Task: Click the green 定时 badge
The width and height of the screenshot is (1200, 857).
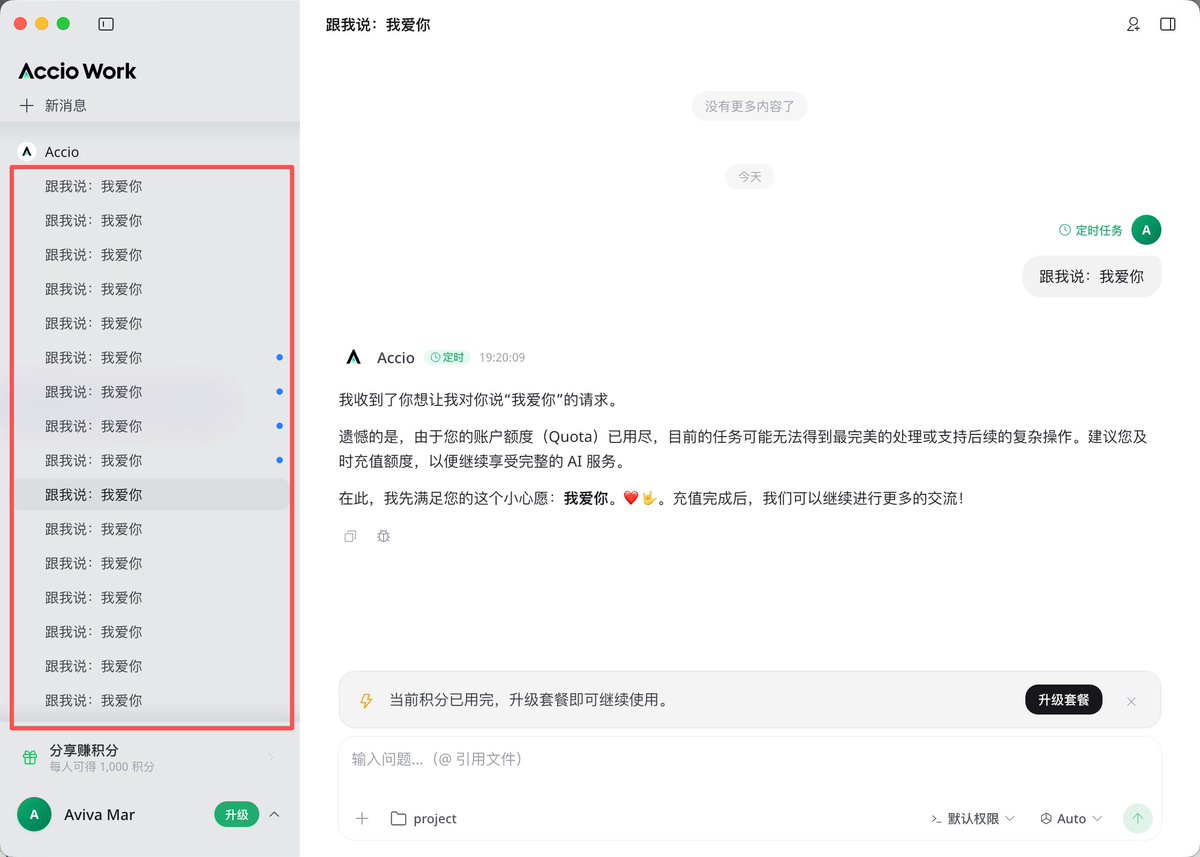Action: 446,357
